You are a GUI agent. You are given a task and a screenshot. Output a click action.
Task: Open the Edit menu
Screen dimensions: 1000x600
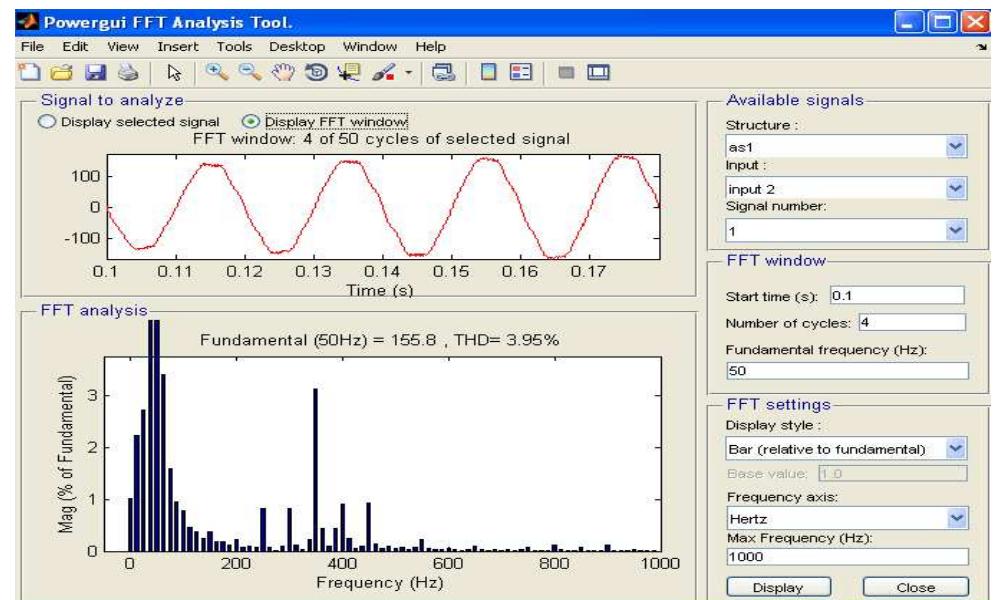tap(75, 47)
